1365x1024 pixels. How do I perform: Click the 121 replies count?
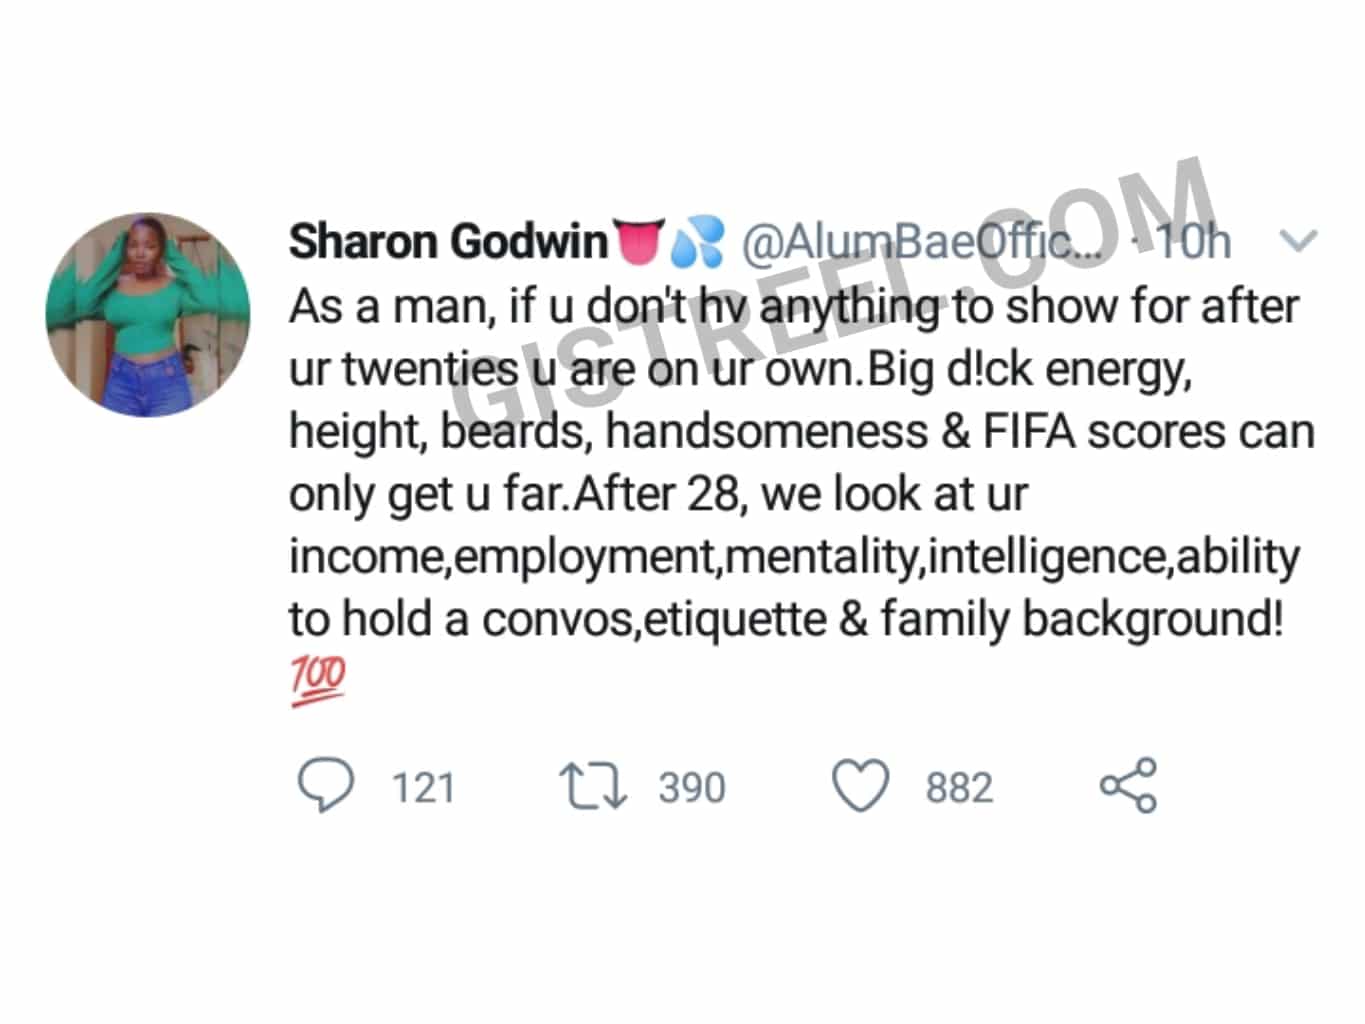[424, 788]
